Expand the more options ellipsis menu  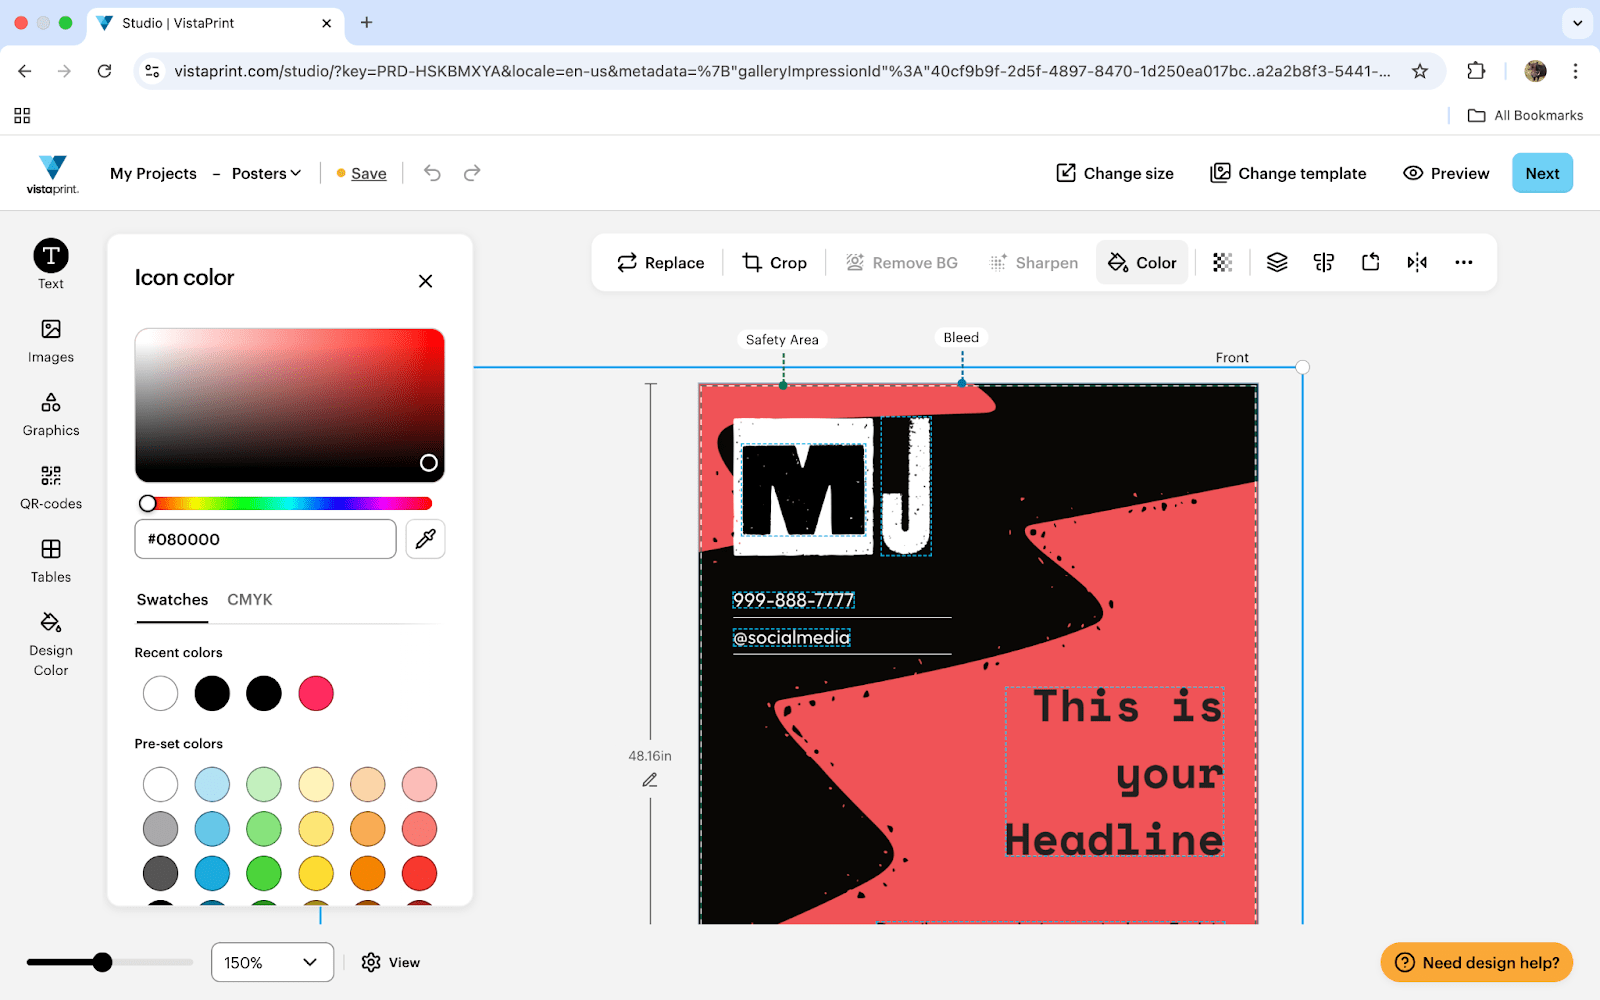1464,262
